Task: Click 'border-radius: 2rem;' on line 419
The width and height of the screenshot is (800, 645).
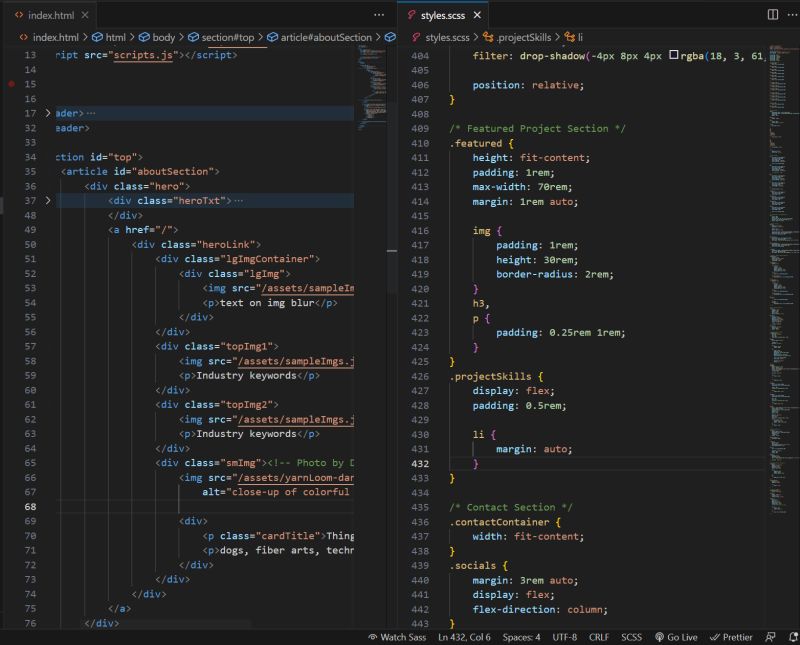Action: tap(555, 274)
